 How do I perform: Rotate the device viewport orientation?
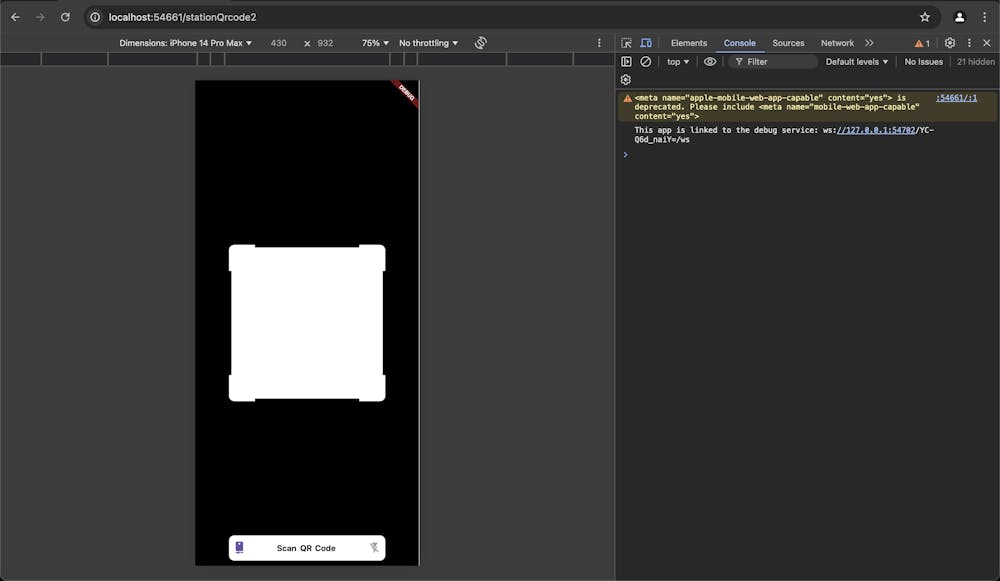[480, 43]
